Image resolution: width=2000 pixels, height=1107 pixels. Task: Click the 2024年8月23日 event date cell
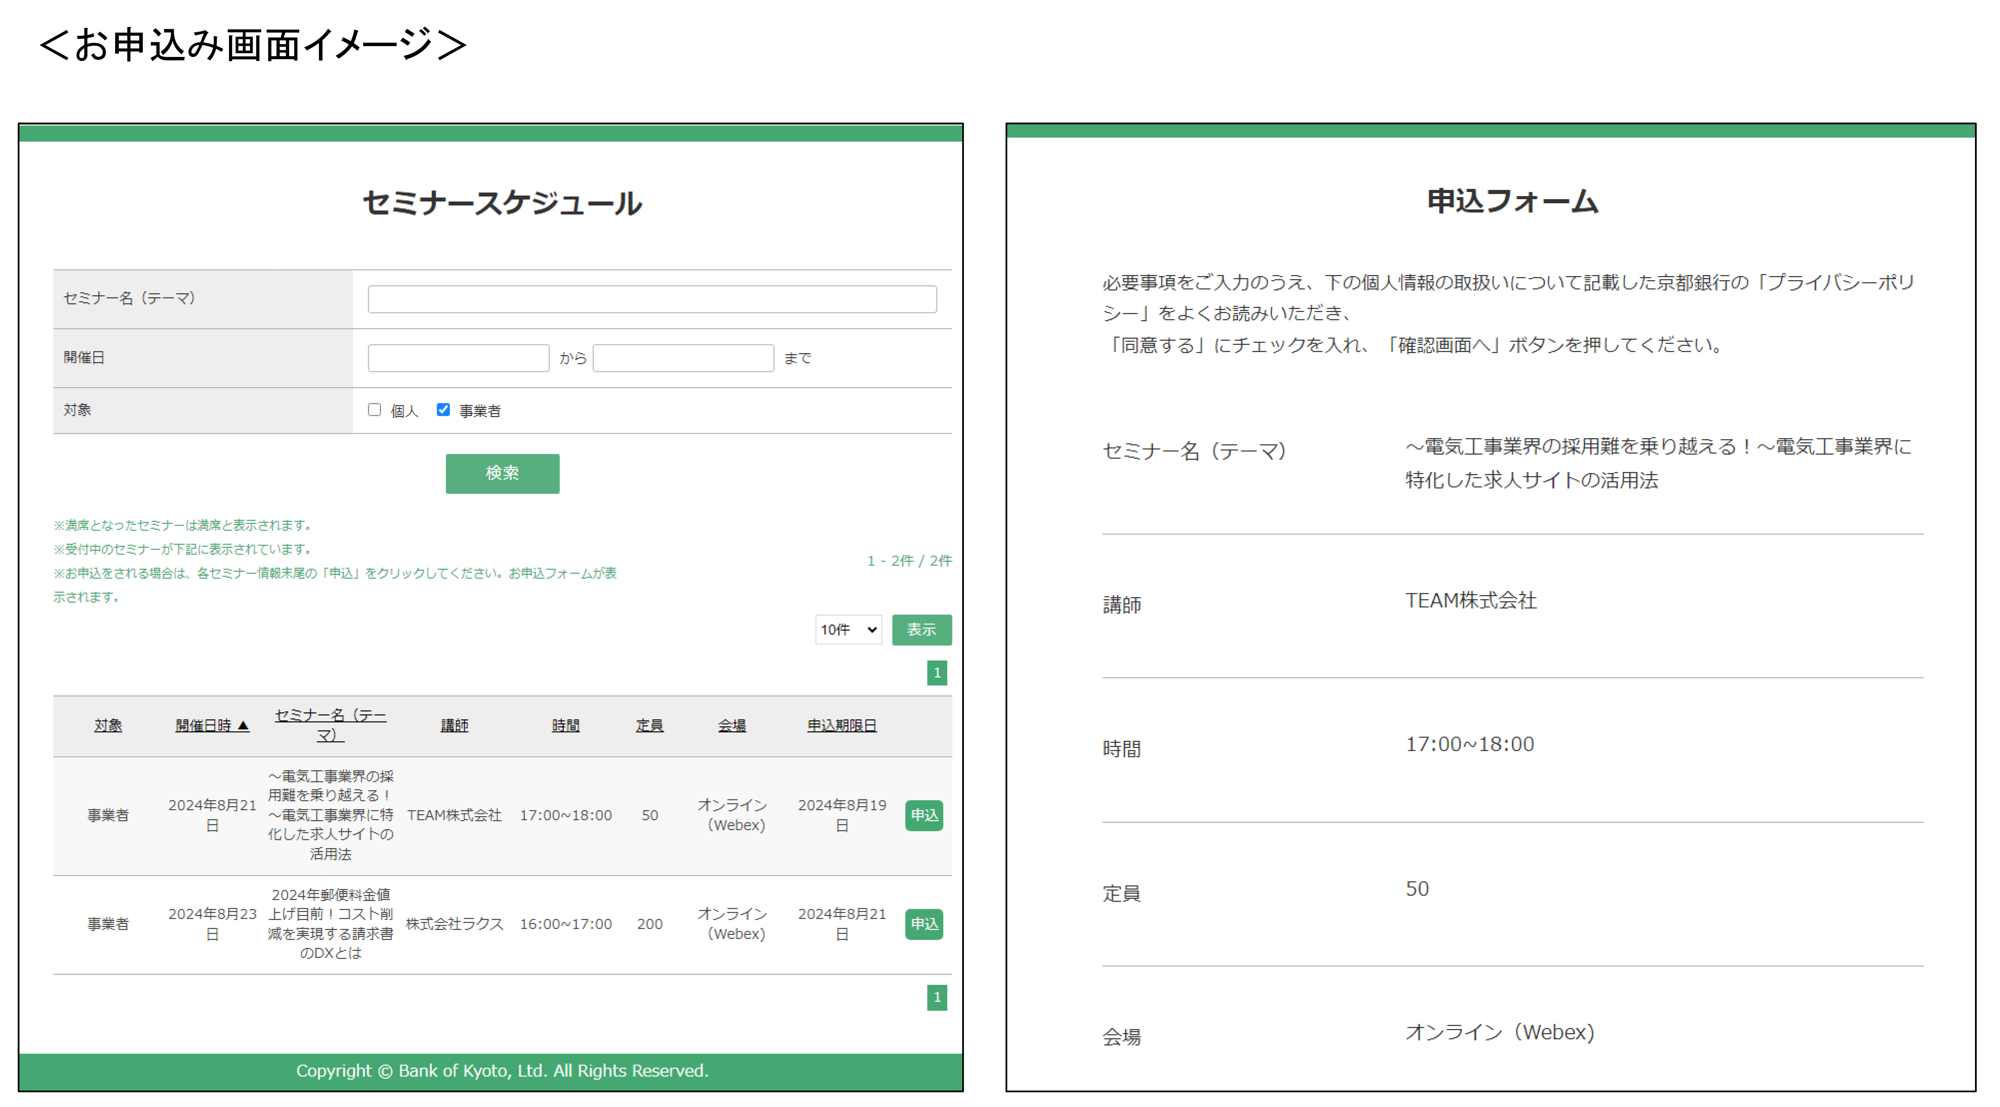coord(212,924)
